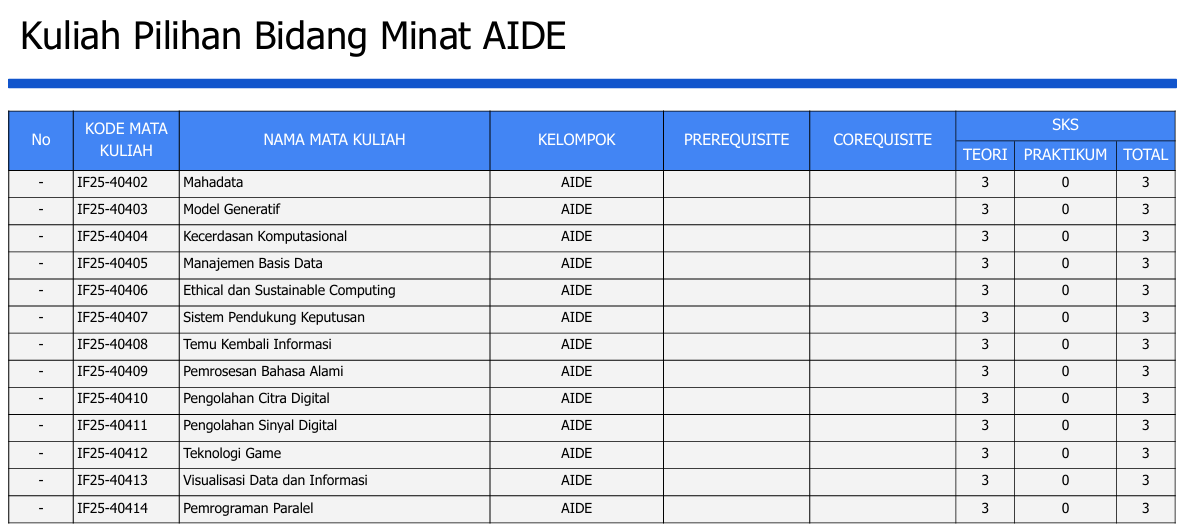Select the 'Teknologi Game' course name
This screenshot has height=530, width=1184.
coord(232,453)
